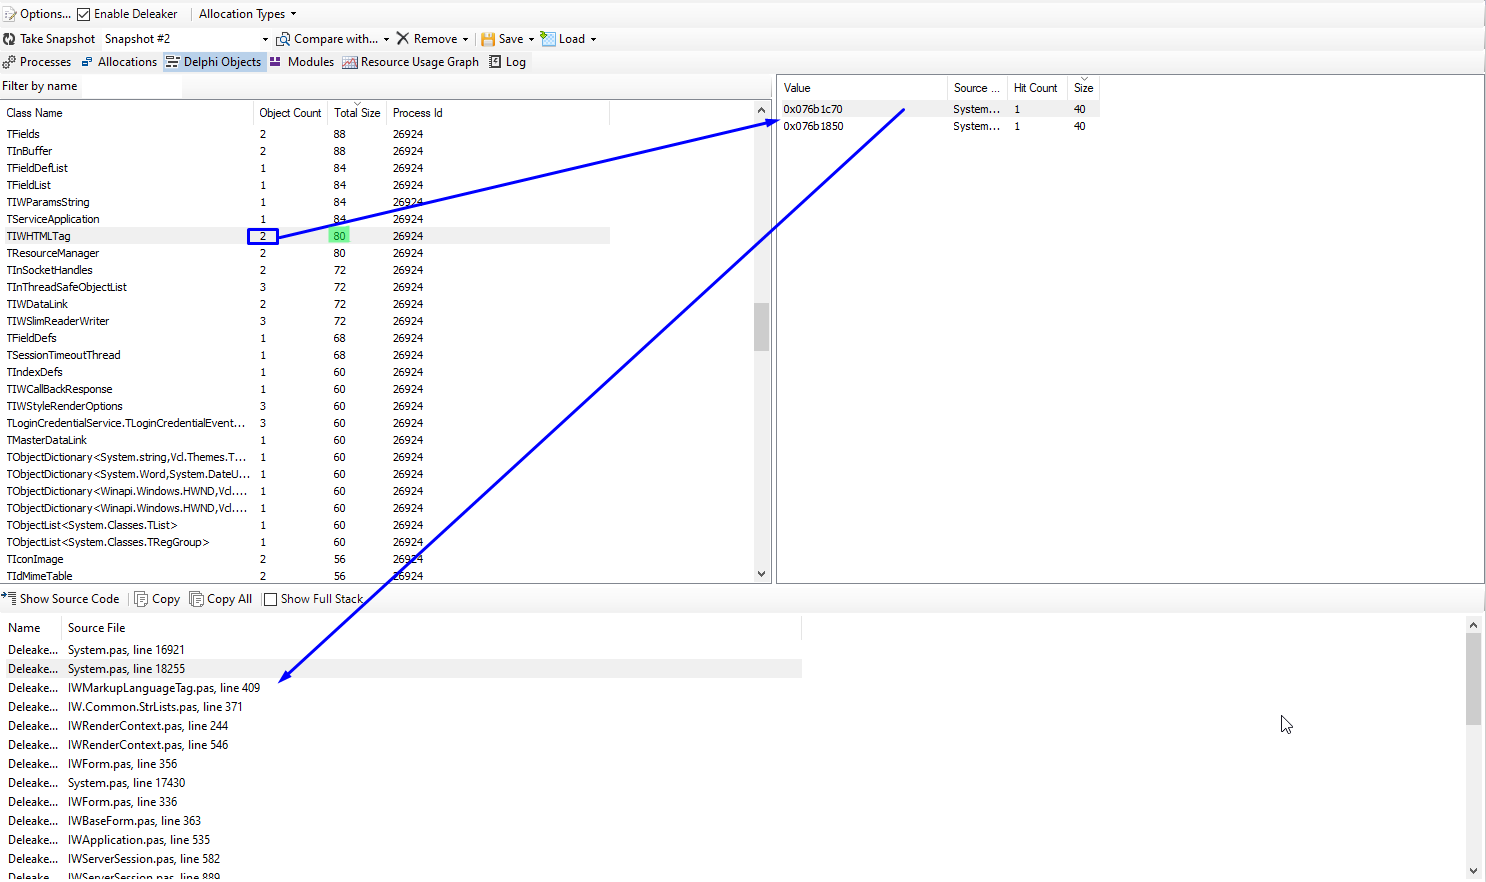Click the Compare with magnifier icon
The image size is (1486, 882).
point(283,39)
